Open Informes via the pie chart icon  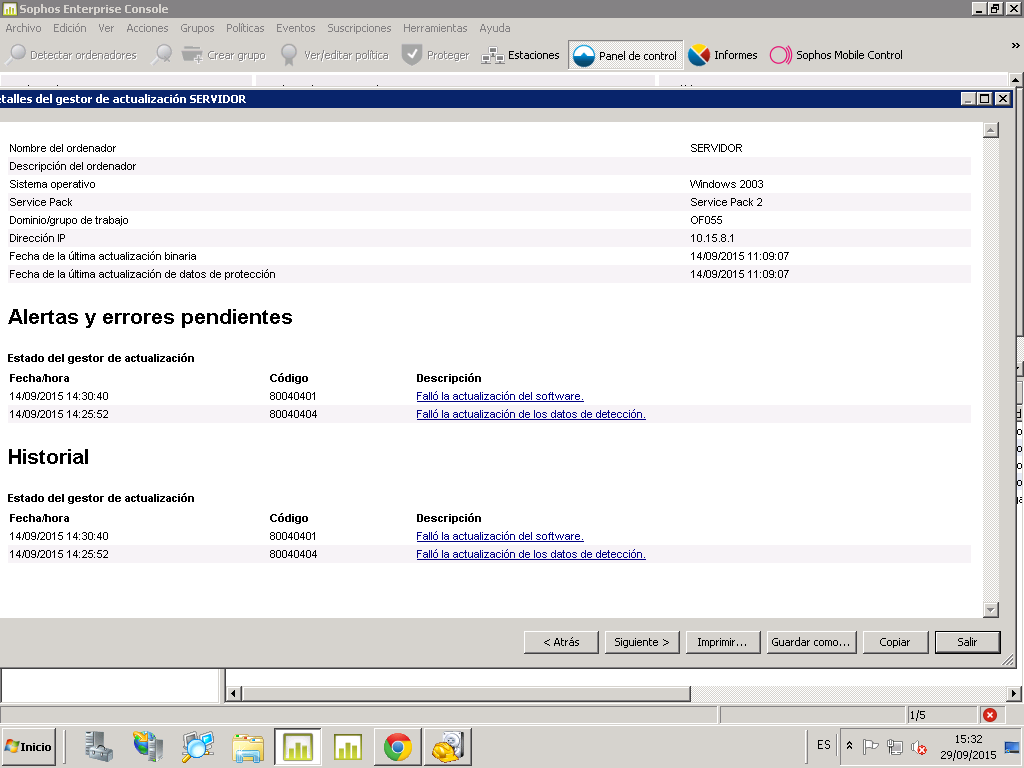699,55
